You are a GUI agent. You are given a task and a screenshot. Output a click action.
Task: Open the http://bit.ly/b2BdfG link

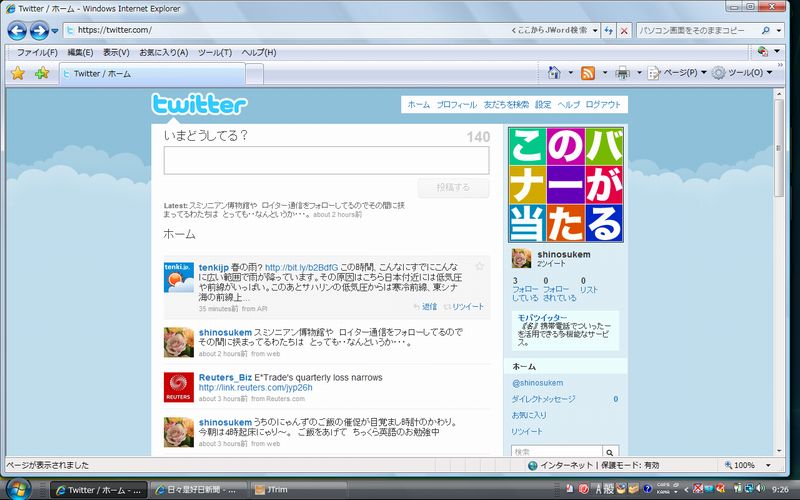point(302,267)
